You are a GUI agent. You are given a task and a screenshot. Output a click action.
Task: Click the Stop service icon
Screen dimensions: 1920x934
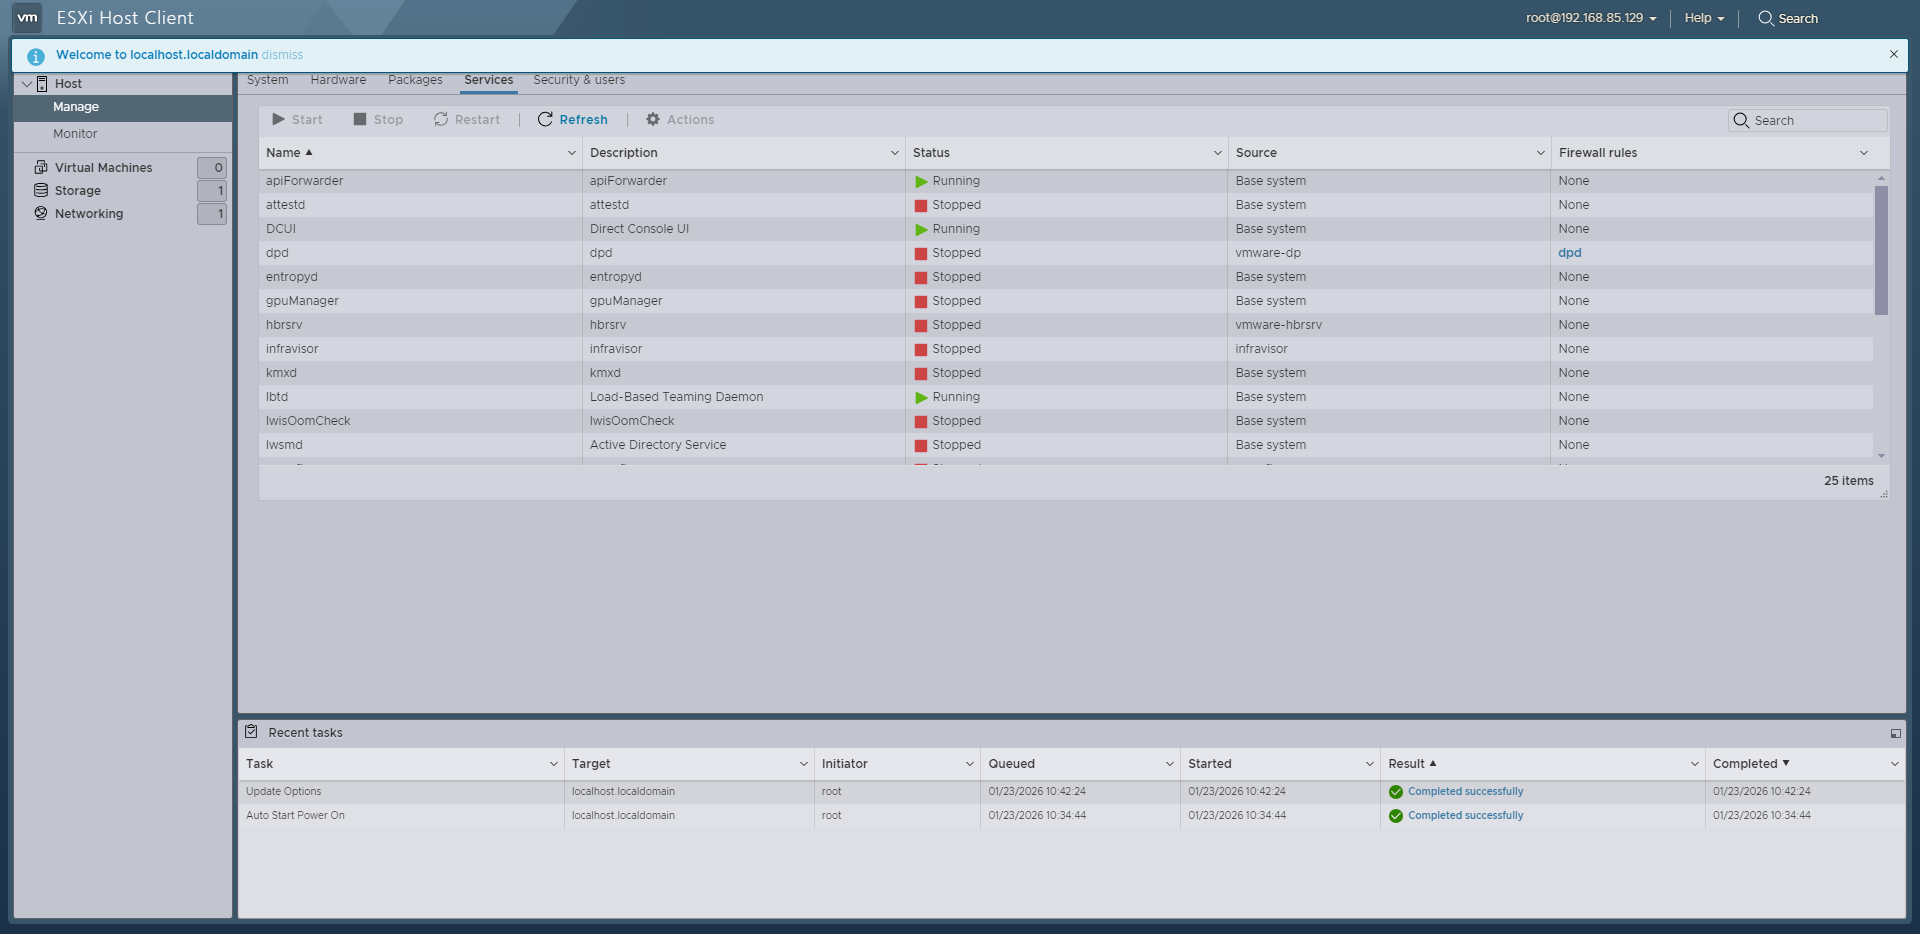(x=361, y=119)
